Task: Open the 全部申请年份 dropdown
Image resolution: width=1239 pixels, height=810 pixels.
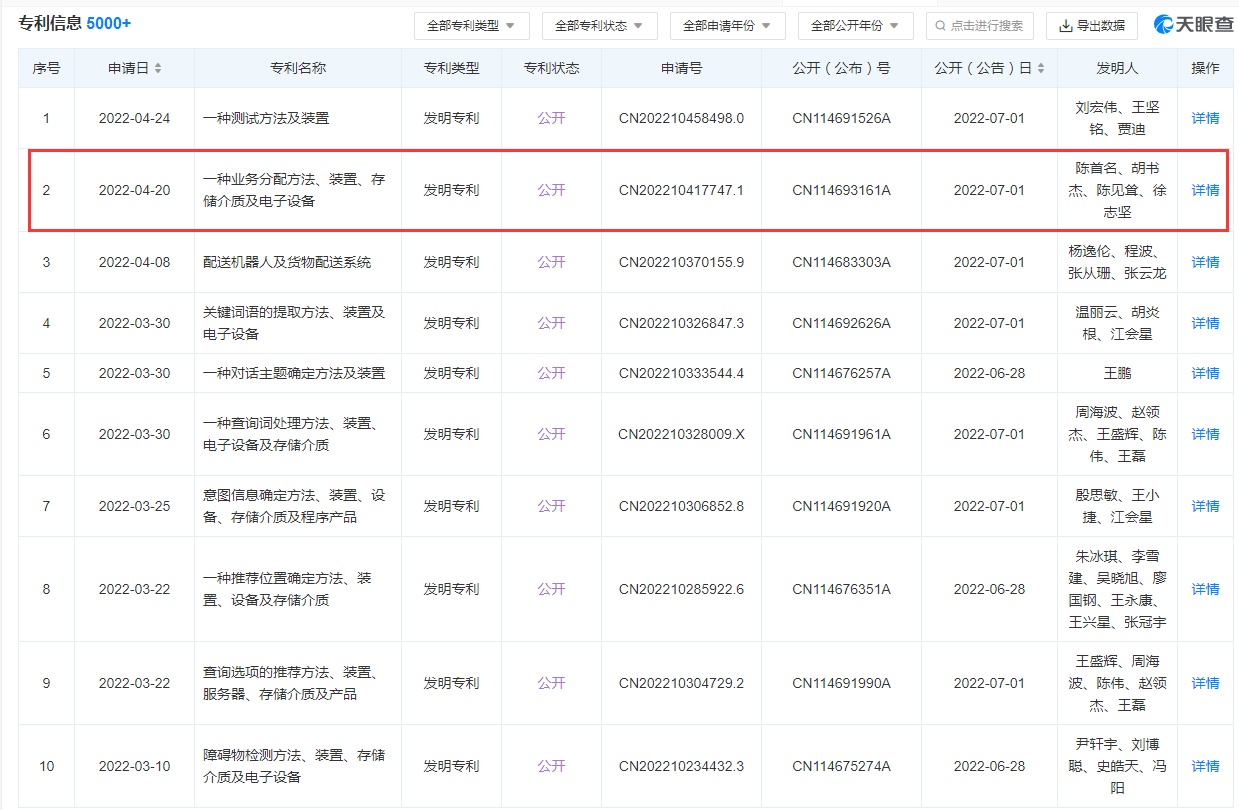Action: pos(727,26)
